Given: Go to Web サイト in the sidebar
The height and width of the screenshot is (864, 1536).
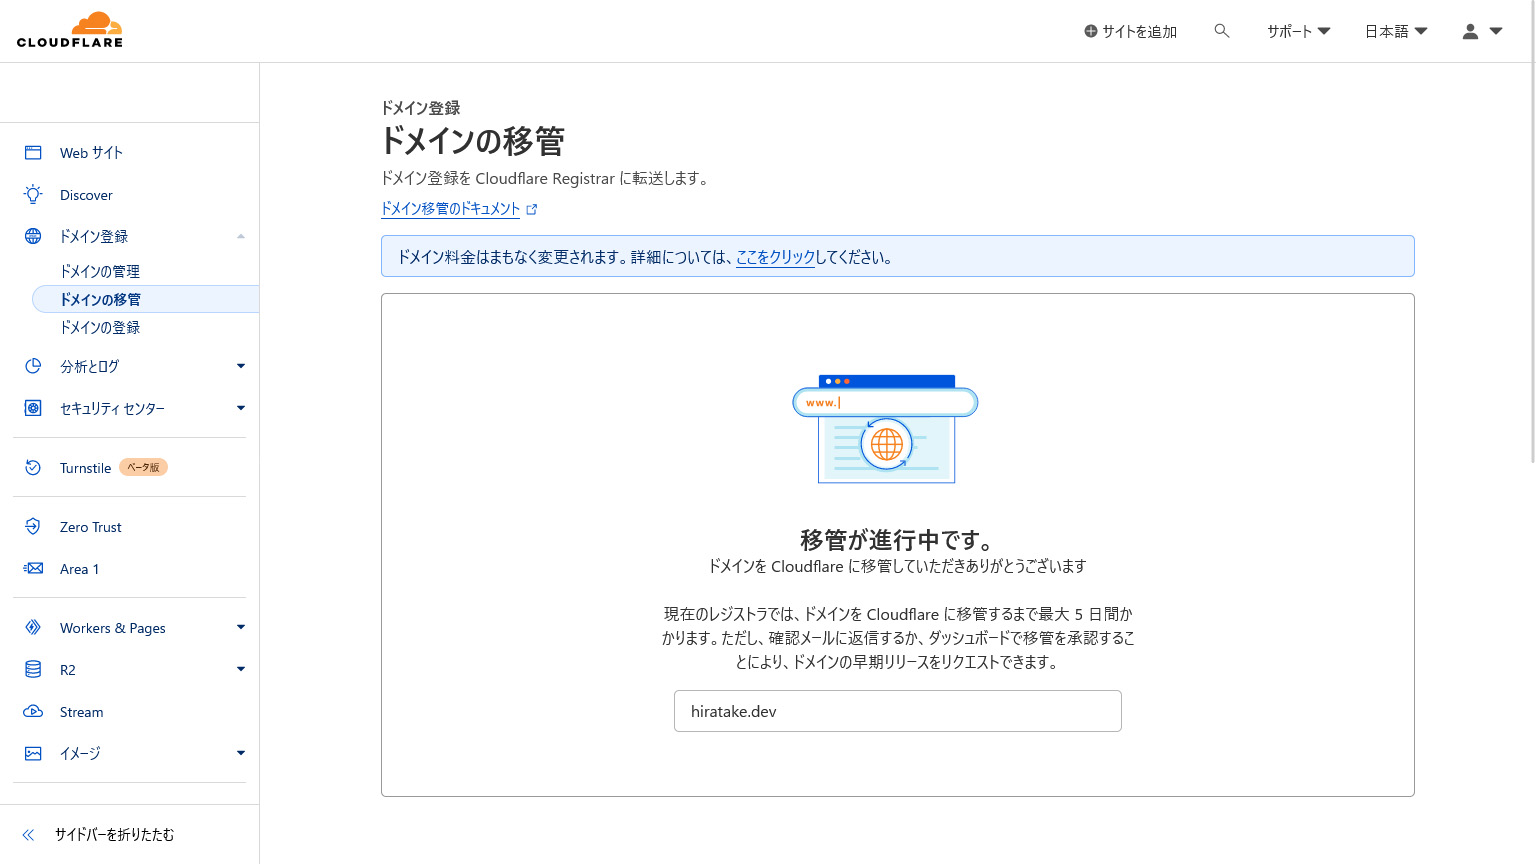Looking at the screenshot, I should (x=91, y=152).
